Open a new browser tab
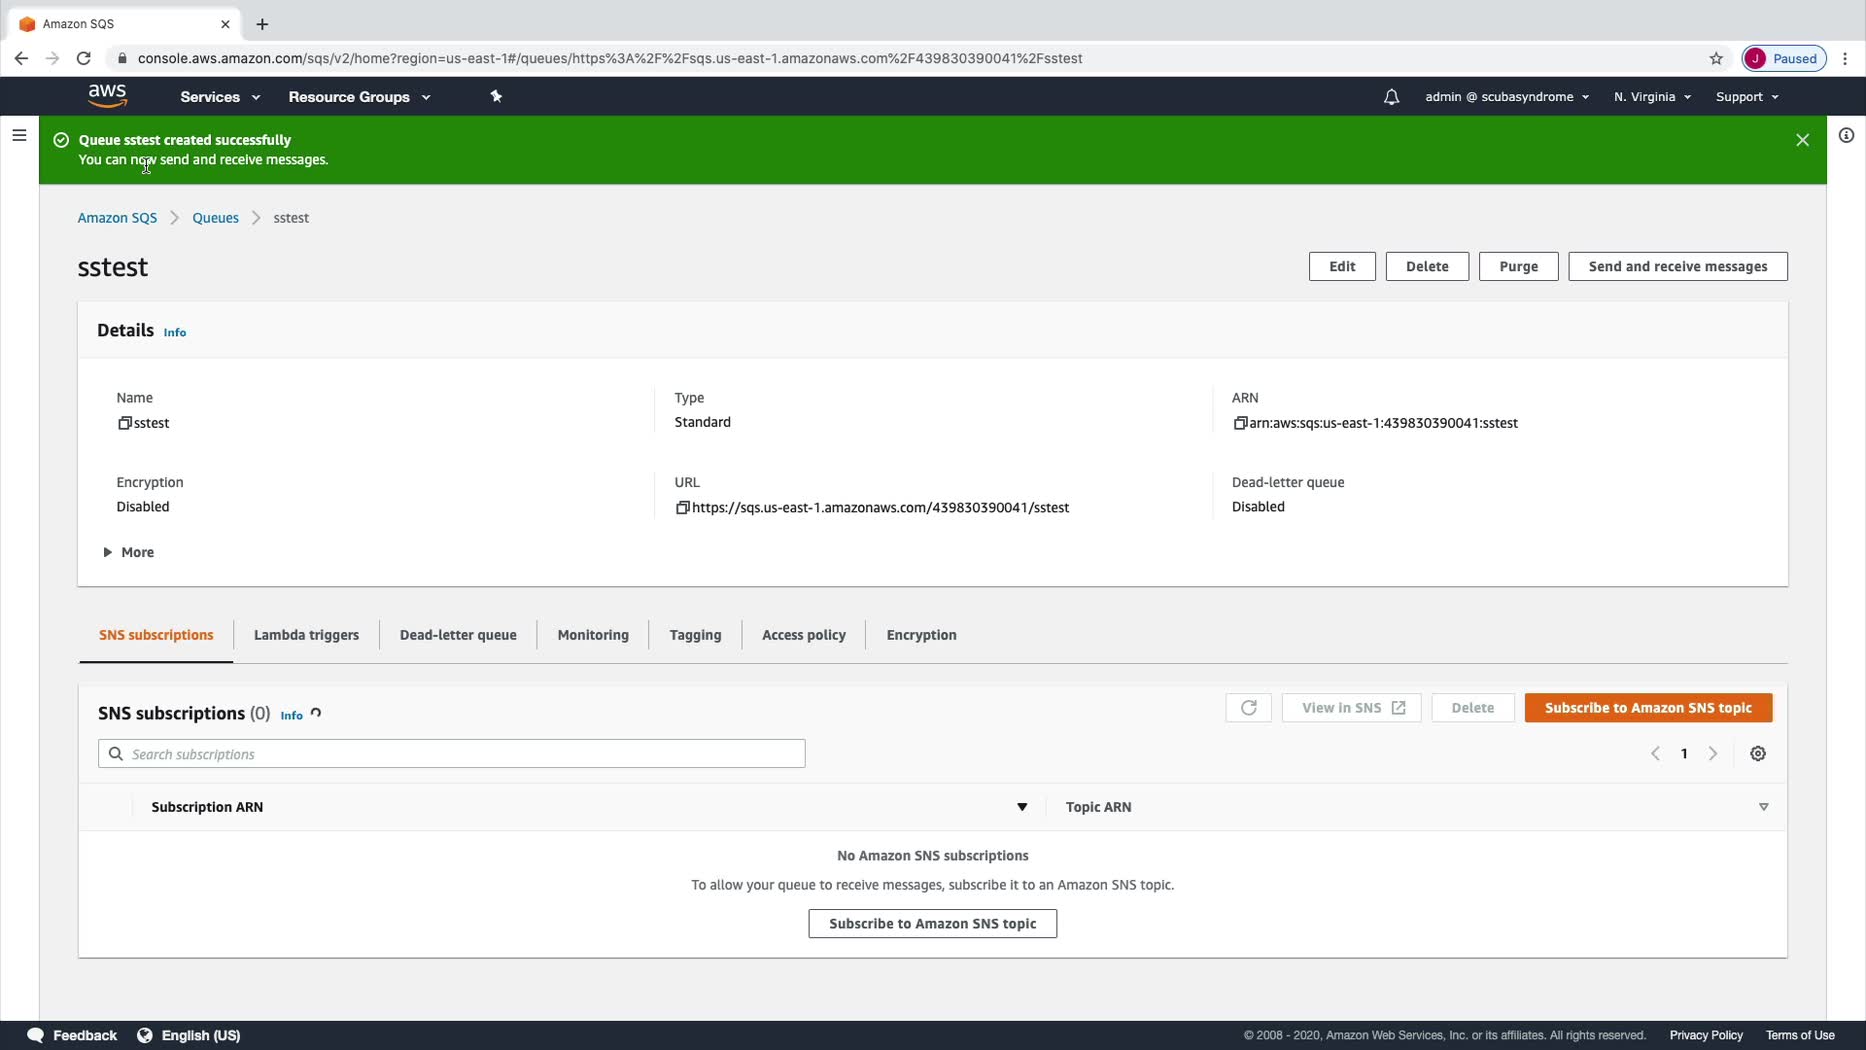Screen dimensions: 1866x1050 (x=262, y=24)
